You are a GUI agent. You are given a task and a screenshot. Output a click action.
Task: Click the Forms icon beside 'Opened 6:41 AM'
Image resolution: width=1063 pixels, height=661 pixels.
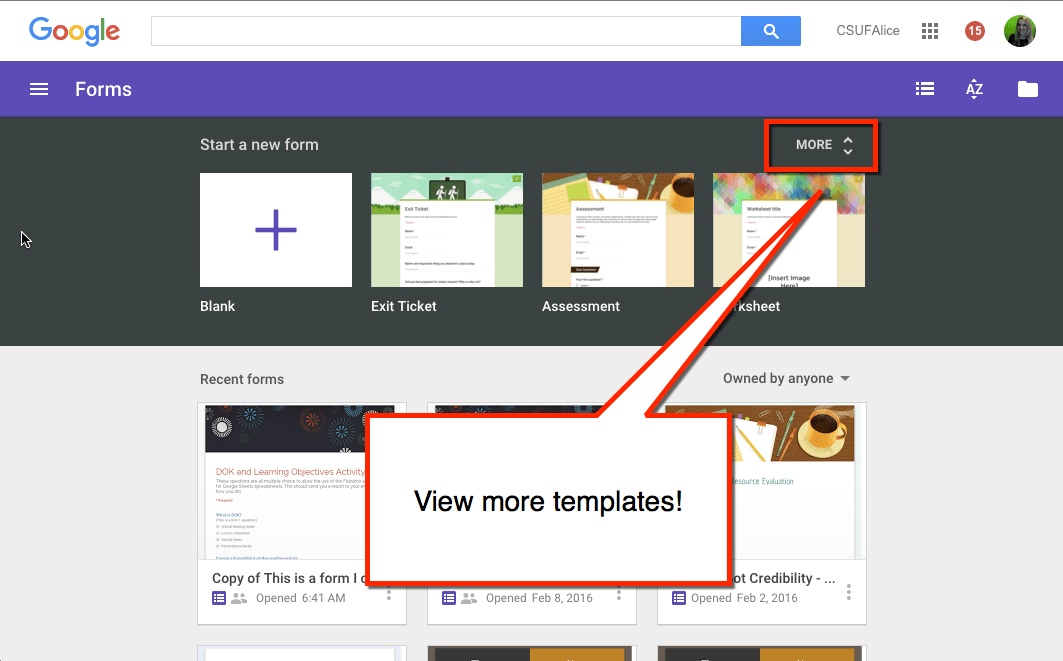coord(219,598)
